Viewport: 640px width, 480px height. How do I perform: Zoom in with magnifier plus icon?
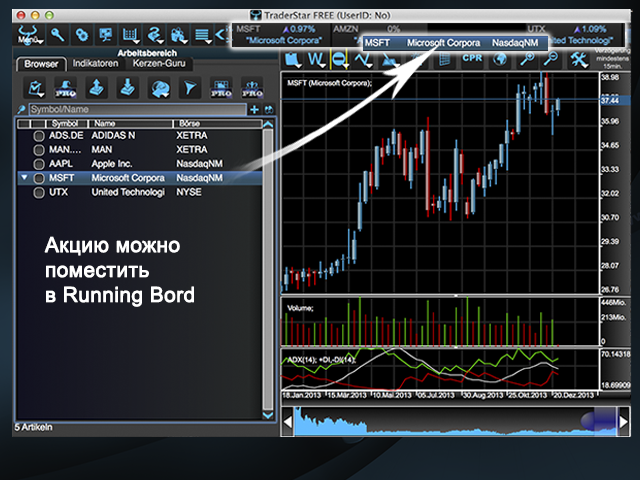(527, 60)
